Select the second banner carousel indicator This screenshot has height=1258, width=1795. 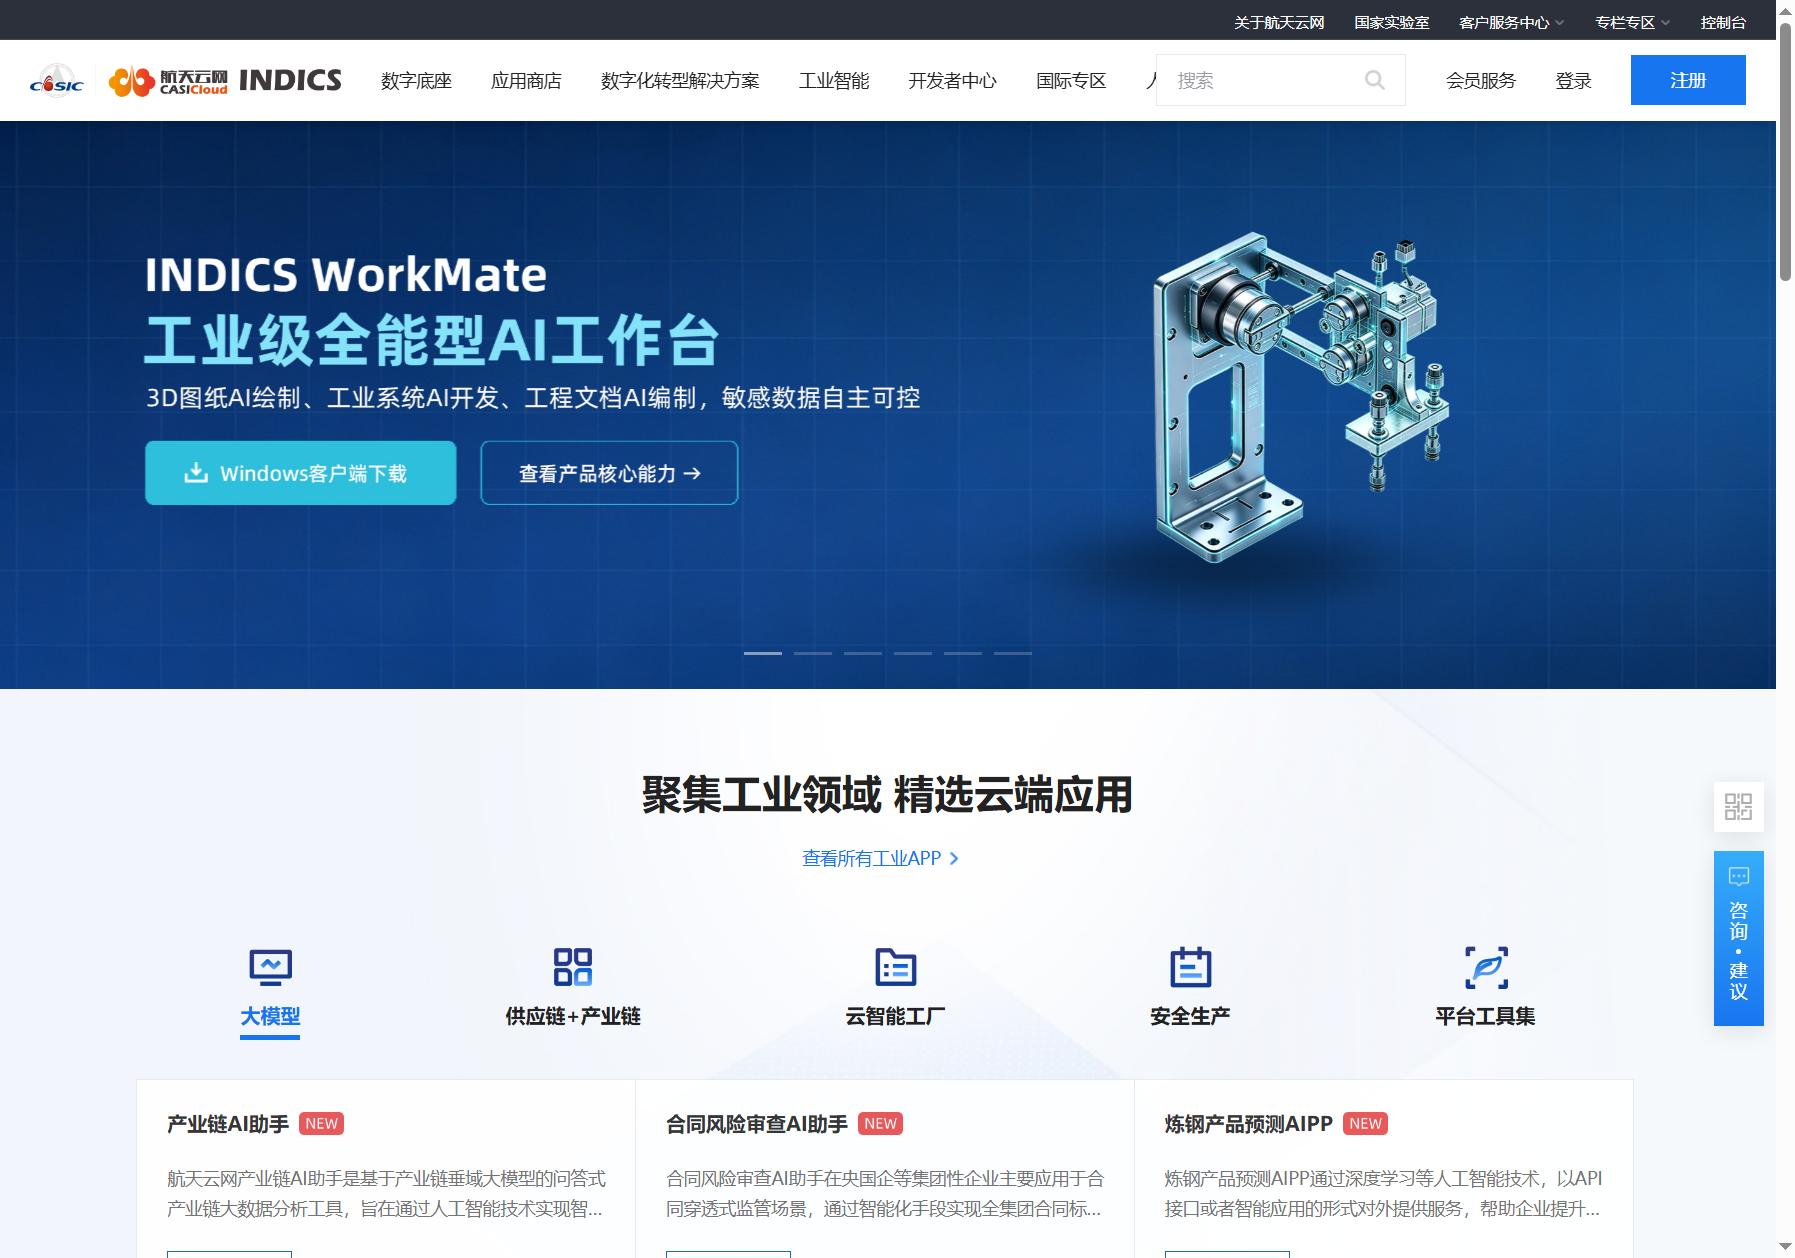[x=813, y=653]
